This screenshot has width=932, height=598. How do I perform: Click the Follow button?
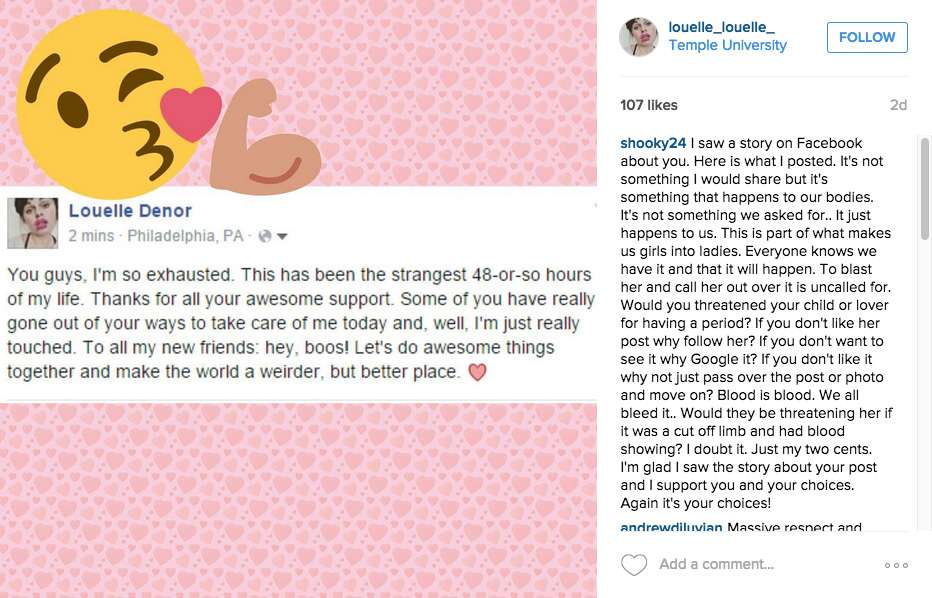click(866, 37)
